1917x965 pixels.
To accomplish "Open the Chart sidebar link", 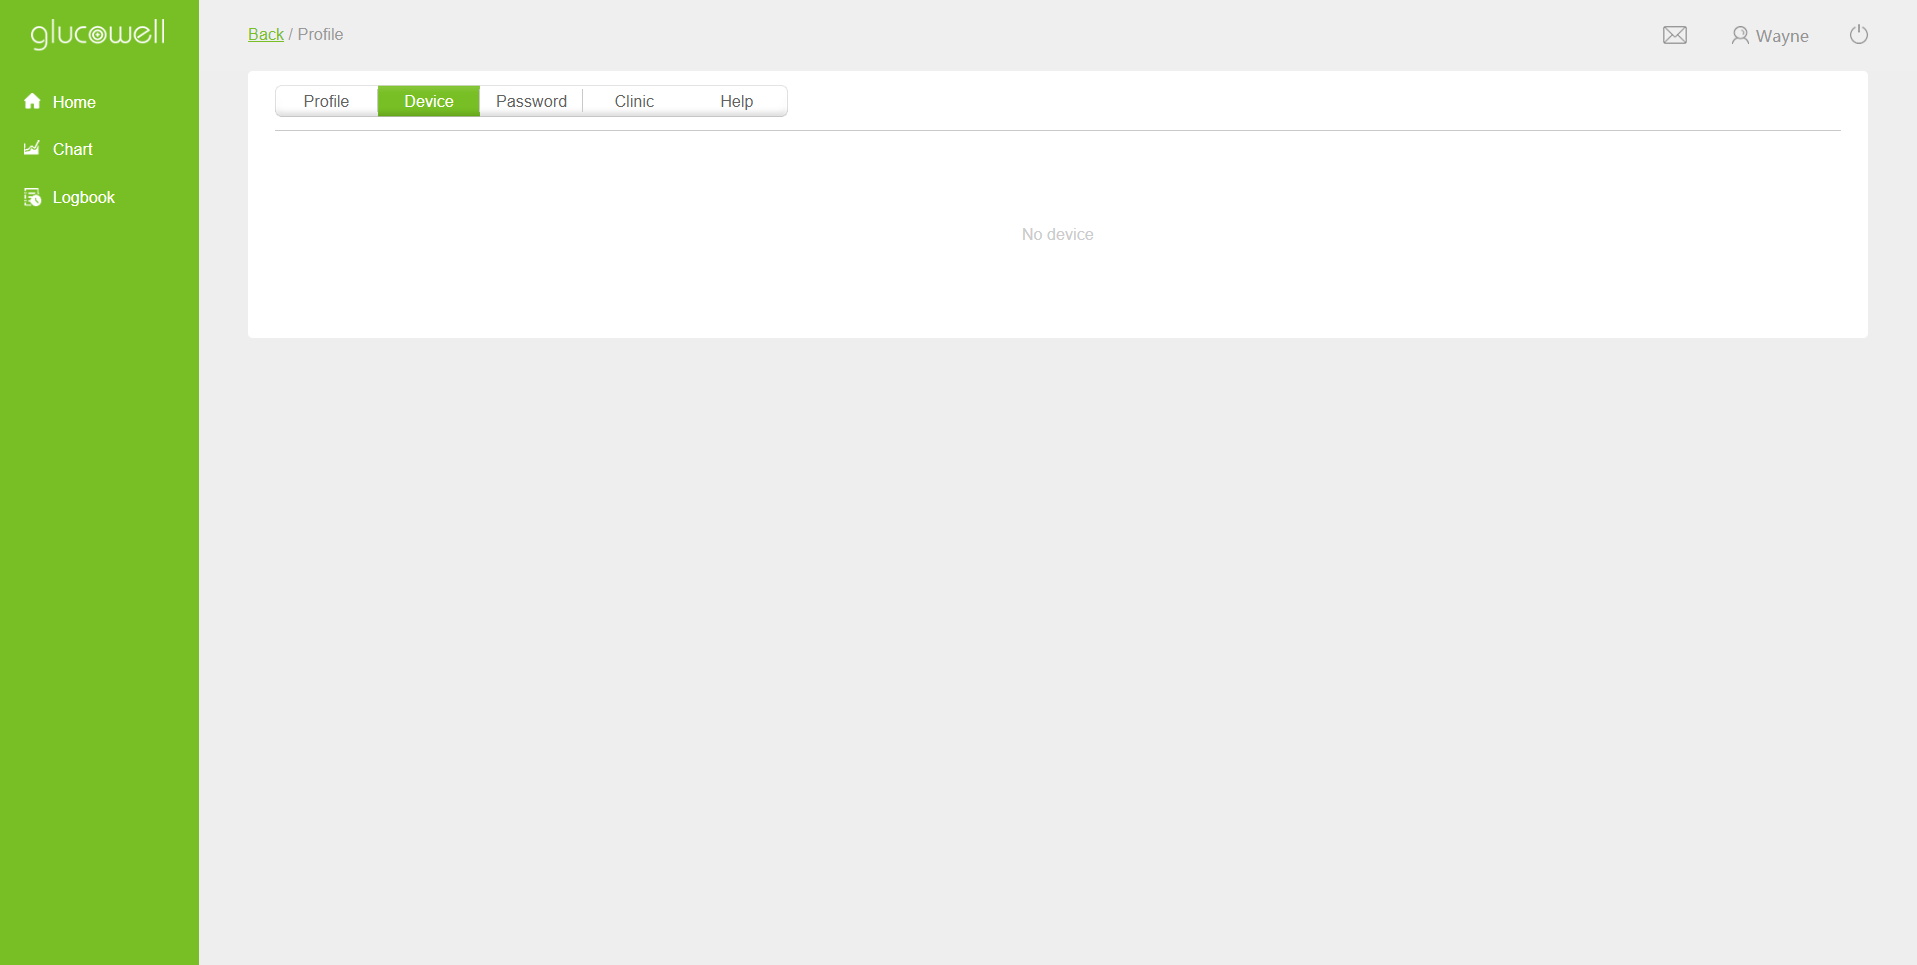I will pos(72,149).
